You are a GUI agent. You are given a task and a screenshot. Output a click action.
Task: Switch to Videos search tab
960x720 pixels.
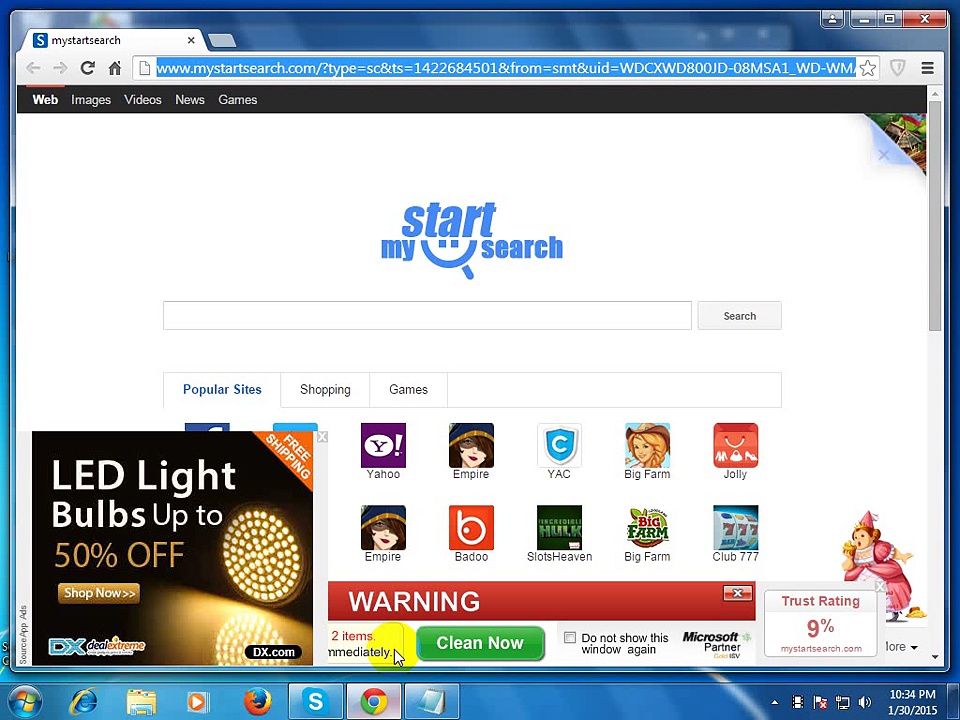pos(143,100)
